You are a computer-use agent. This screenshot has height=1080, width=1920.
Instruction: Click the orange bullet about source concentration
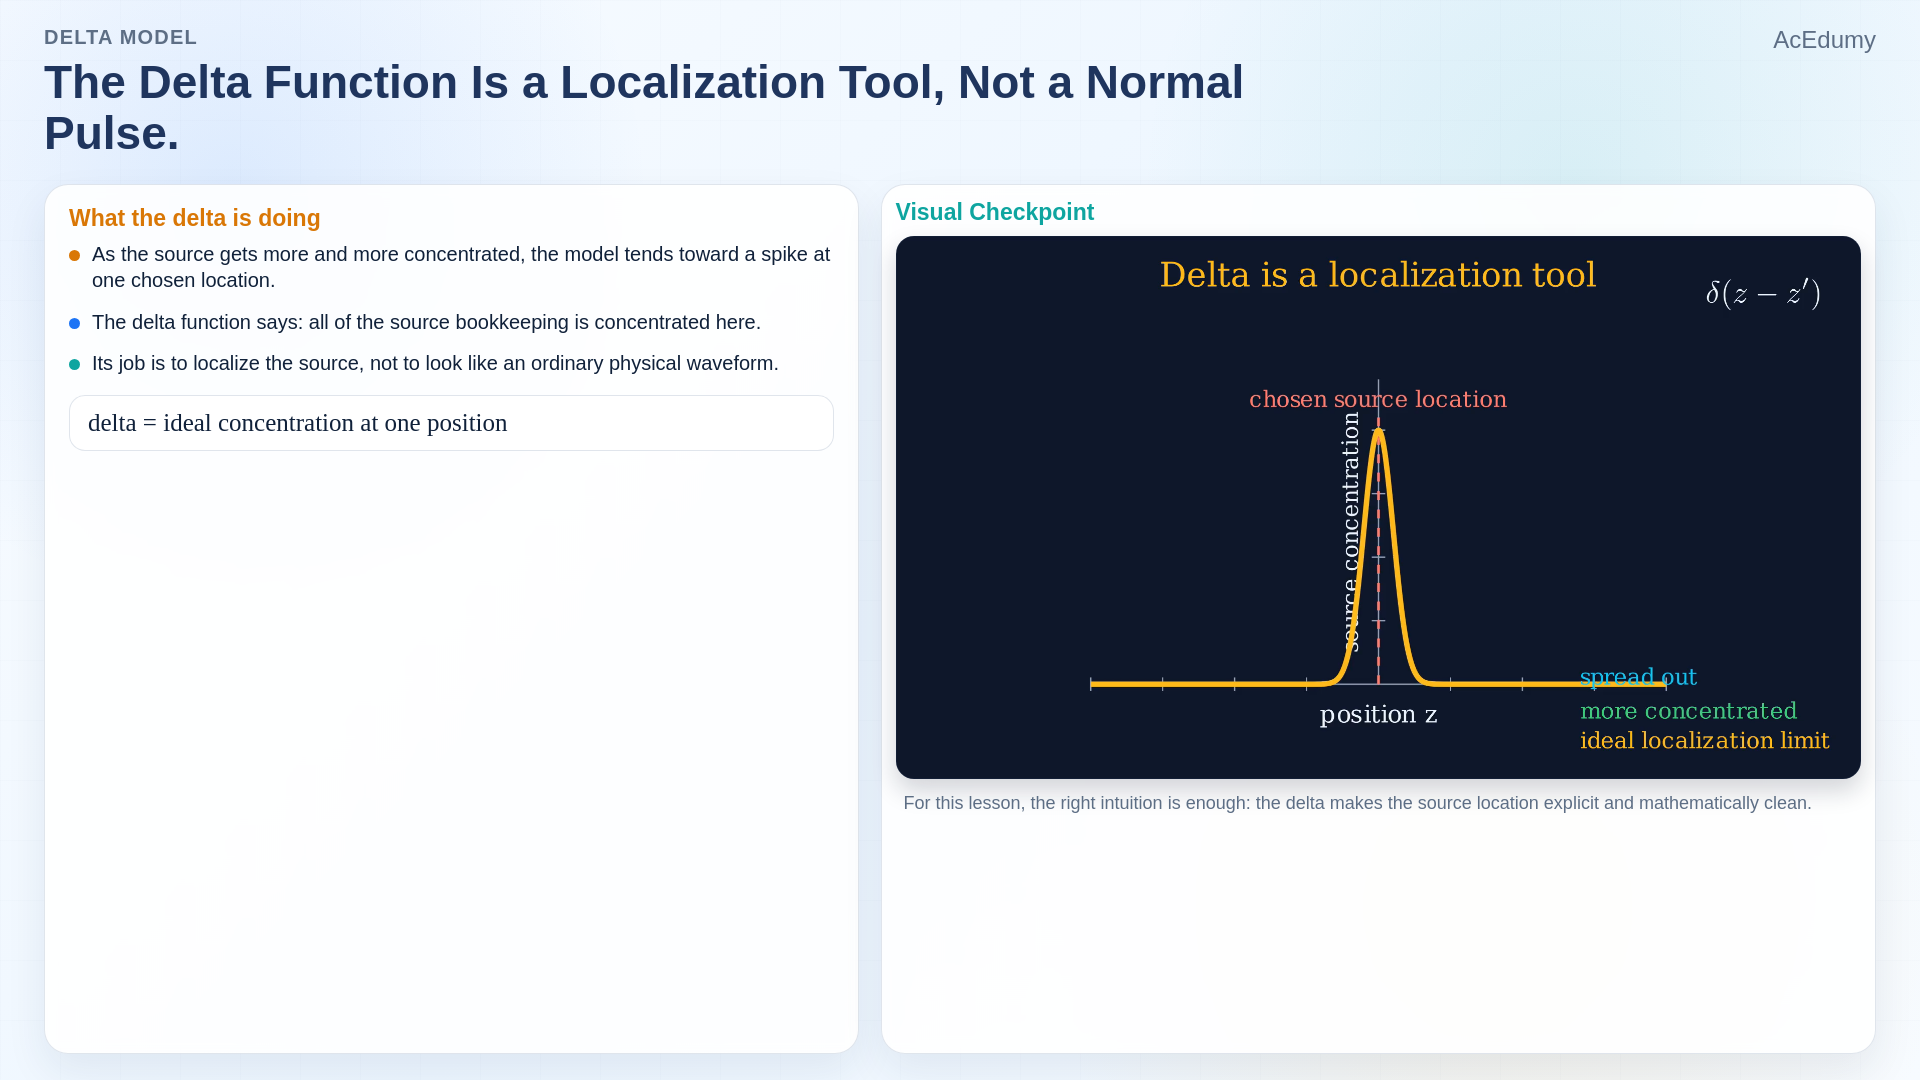tap(74, 256)
